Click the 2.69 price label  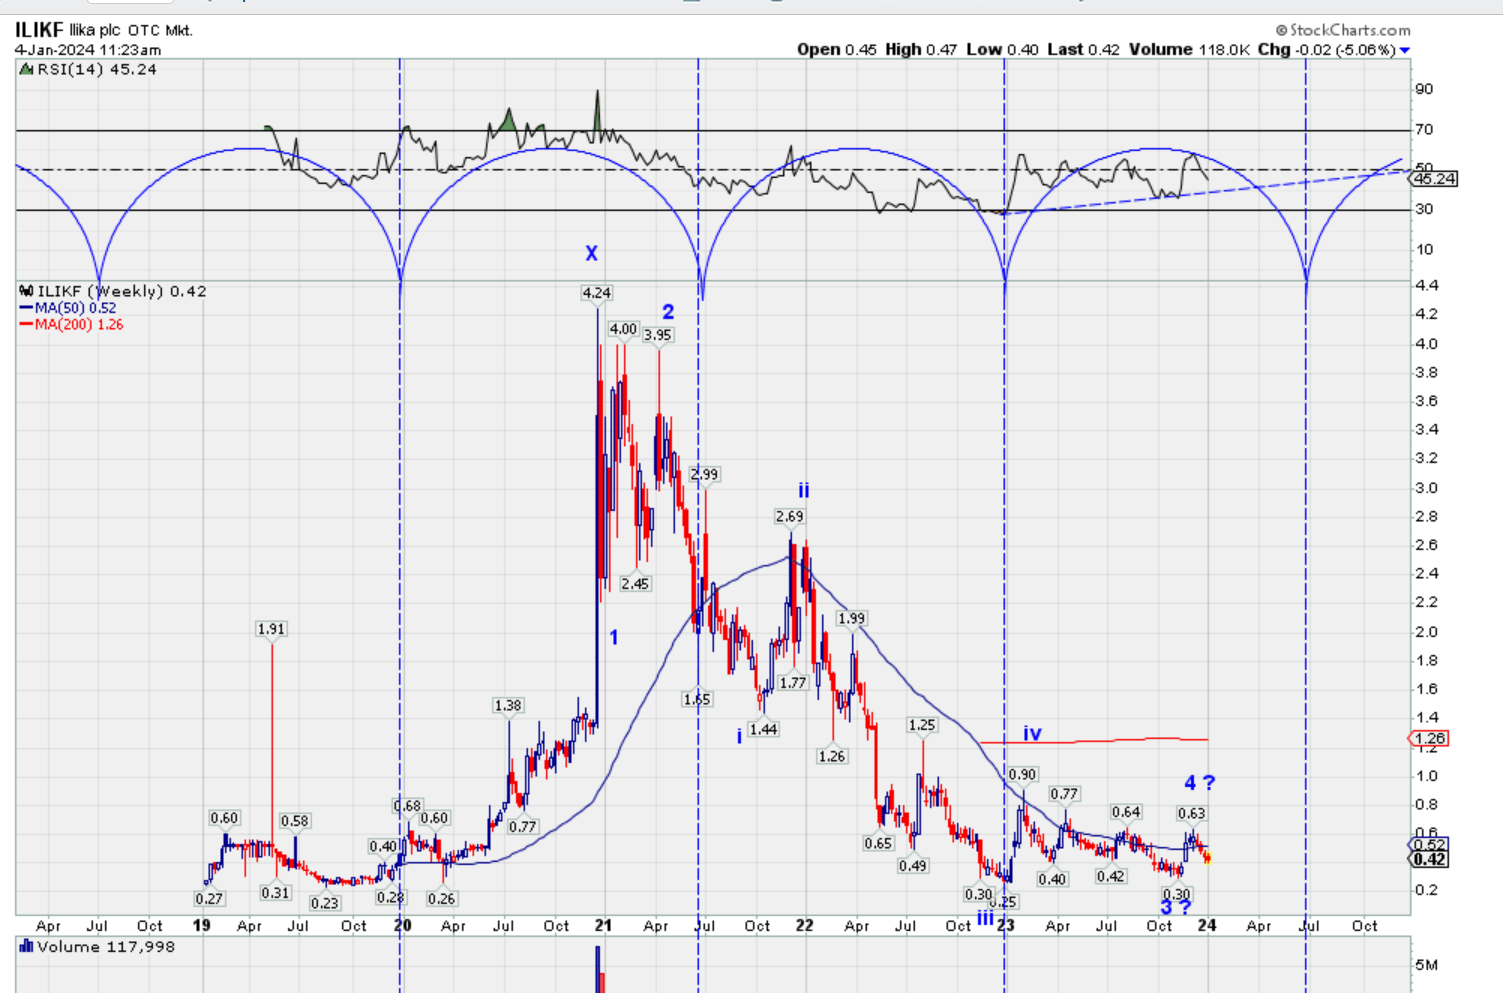[x=789, y=516]
